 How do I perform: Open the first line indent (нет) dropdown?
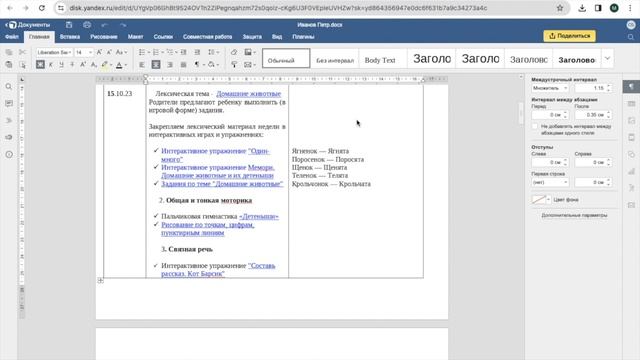pos(550,182)
